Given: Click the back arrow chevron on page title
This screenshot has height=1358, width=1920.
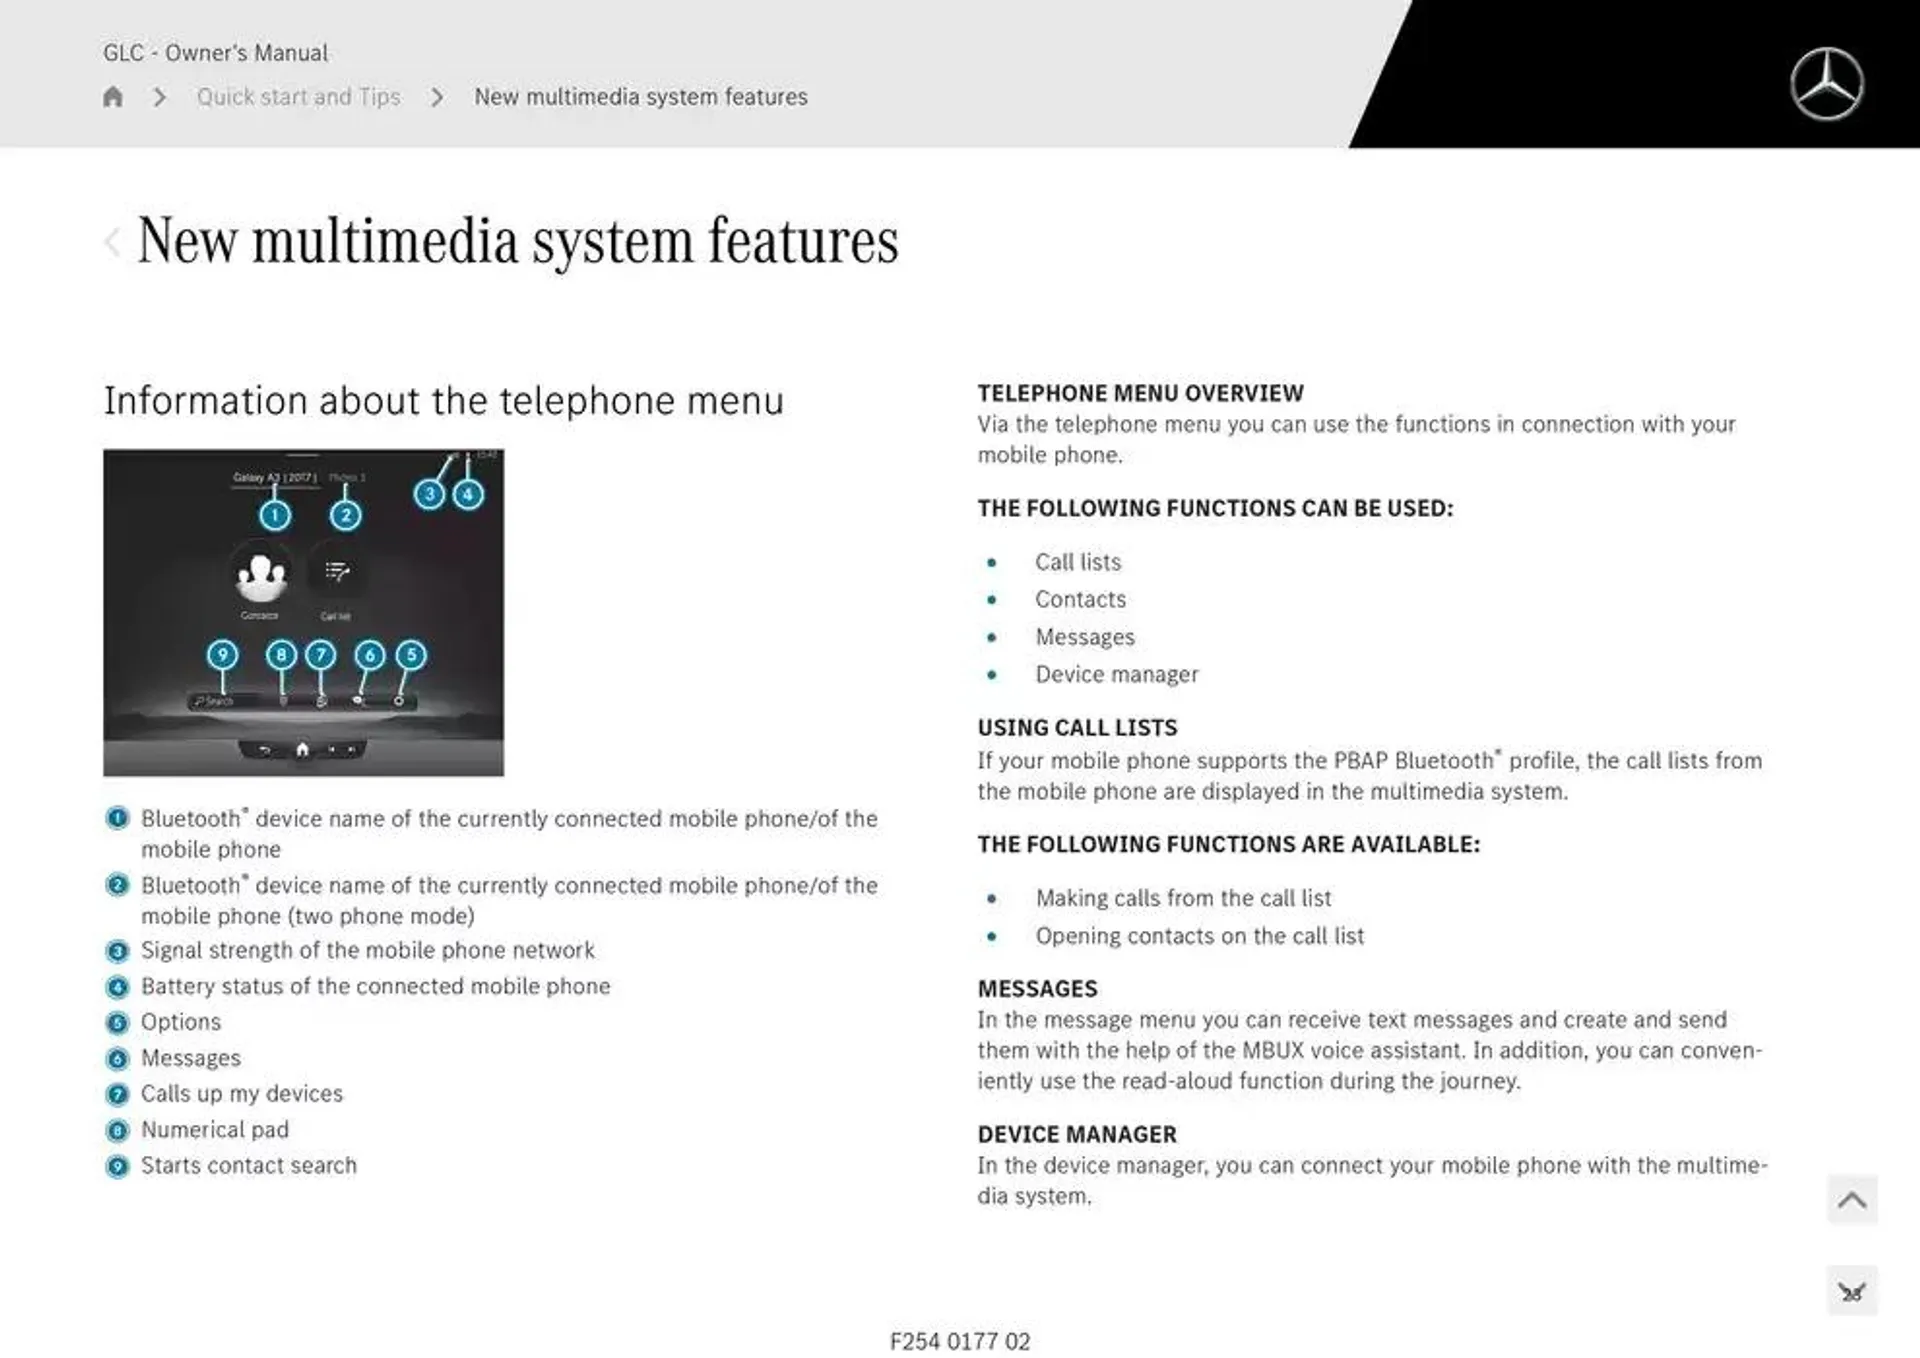Looking at the screenshot, I should pyautogui.click(x=110, y=240).
